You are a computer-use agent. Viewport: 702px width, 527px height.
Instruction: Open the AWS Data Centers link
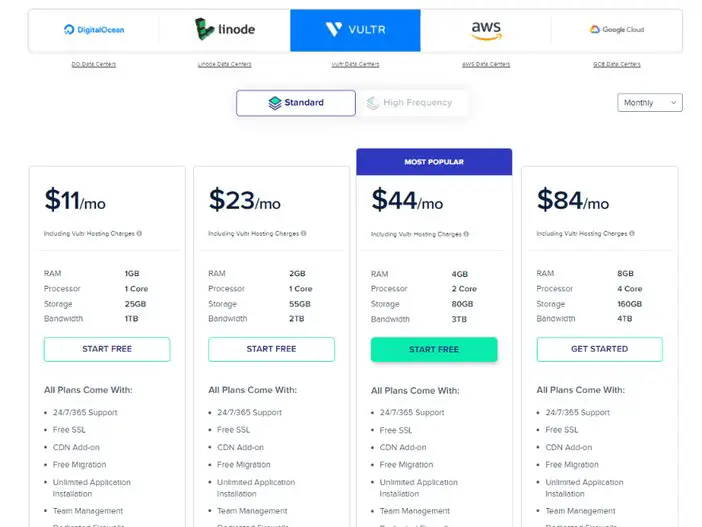pyautogui.click(x=486, y=64)
